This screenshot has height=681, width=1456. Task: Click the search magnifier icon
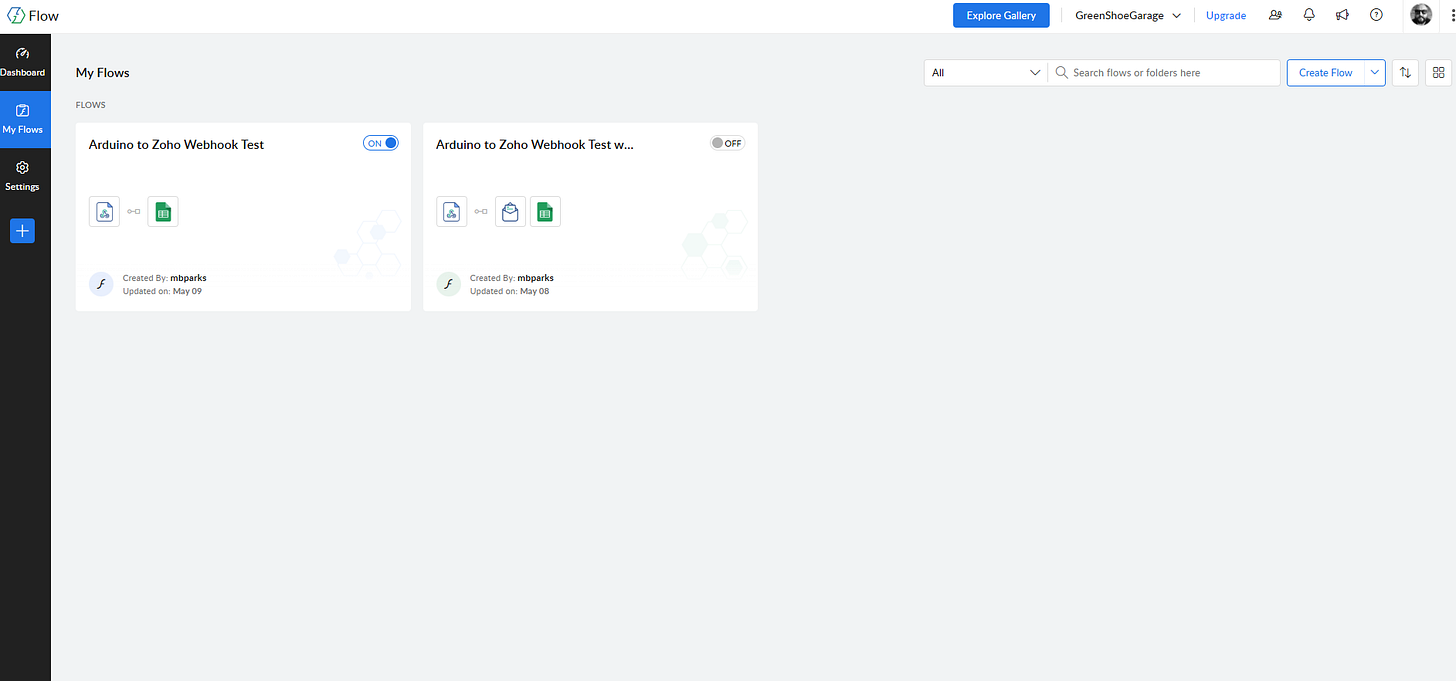[x=1061, y=72]
